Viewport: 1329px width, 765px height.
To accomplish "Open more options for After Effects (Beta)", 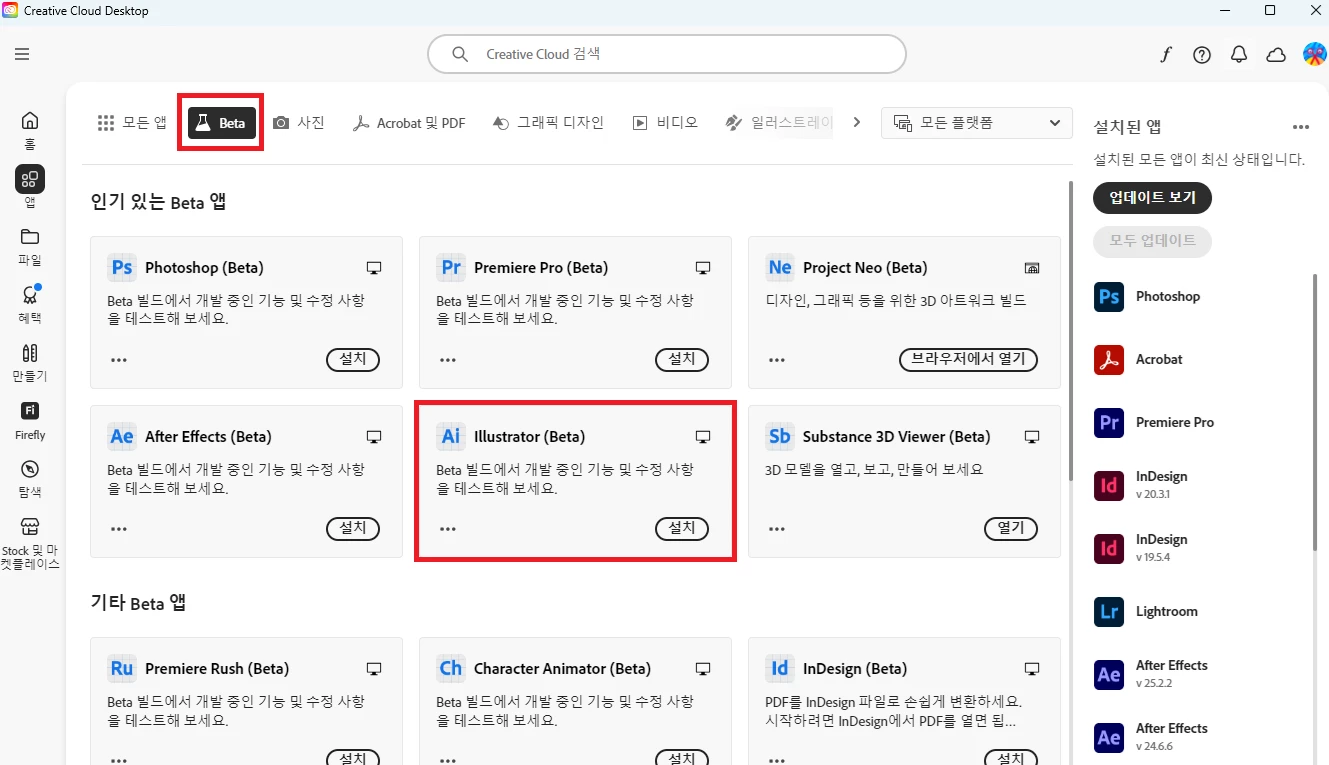I will pyautogui.click(x=119, y=529).
